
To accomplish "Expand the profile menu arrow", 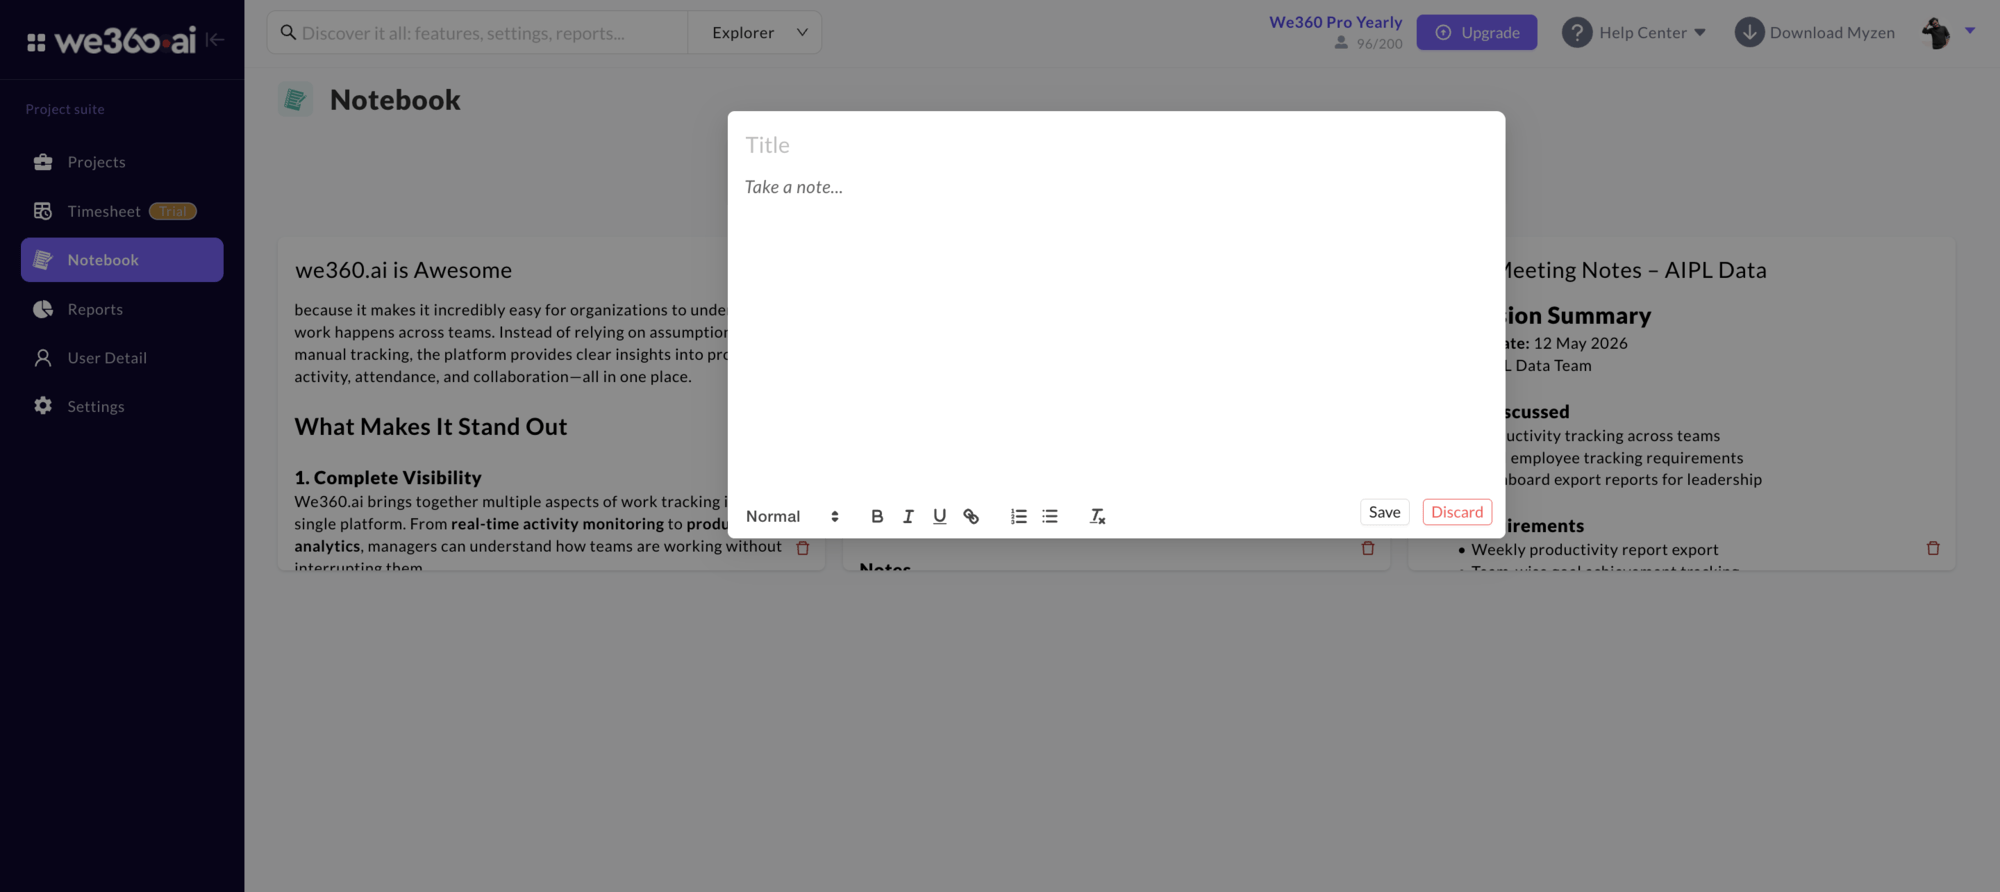I will (1970, 31).
